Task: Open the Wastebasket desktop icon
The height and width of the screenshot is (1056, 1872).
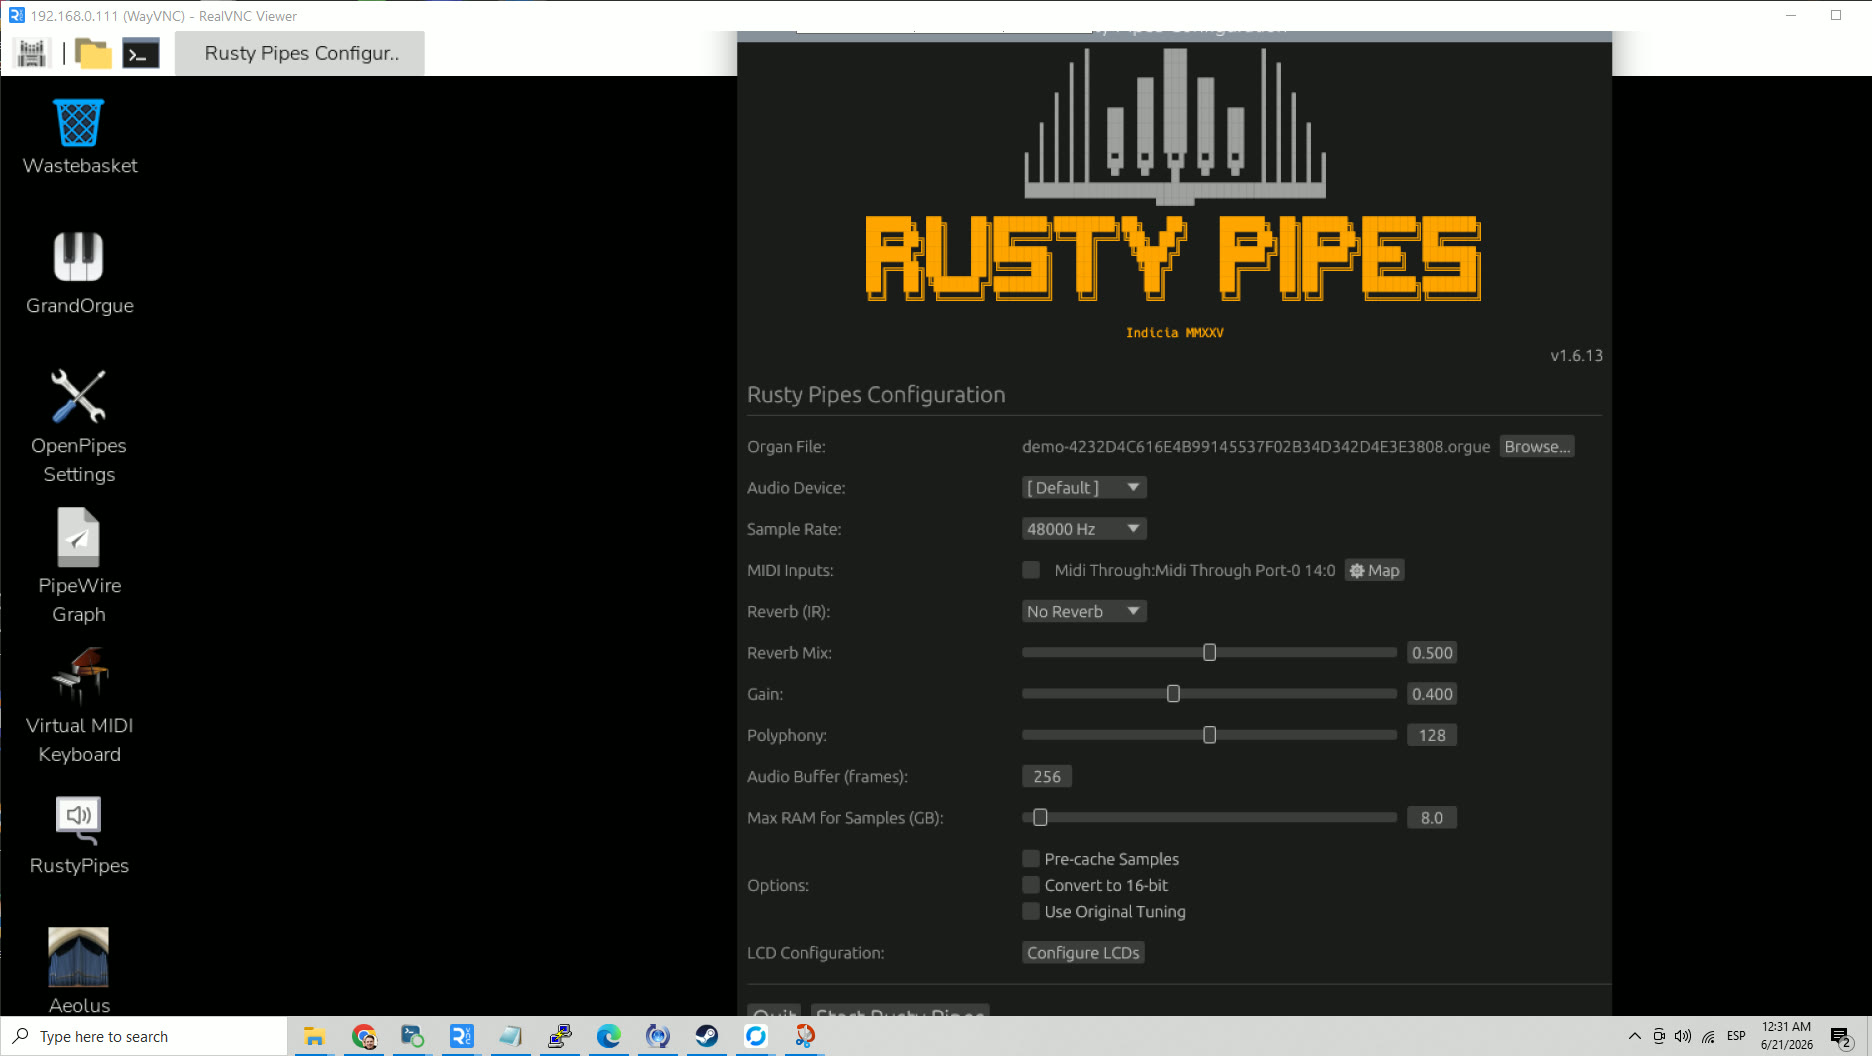Action: (x=79, y=137)
